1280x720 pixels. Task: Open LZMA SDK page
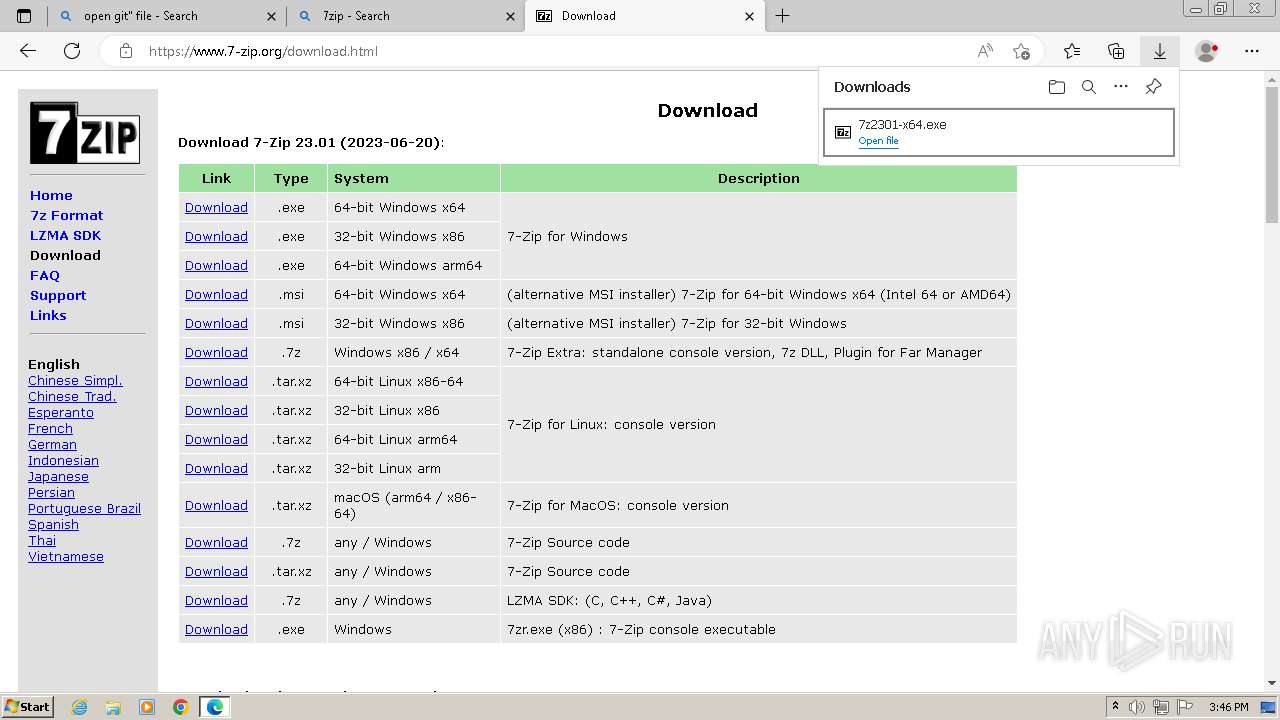tap(65, 235)
